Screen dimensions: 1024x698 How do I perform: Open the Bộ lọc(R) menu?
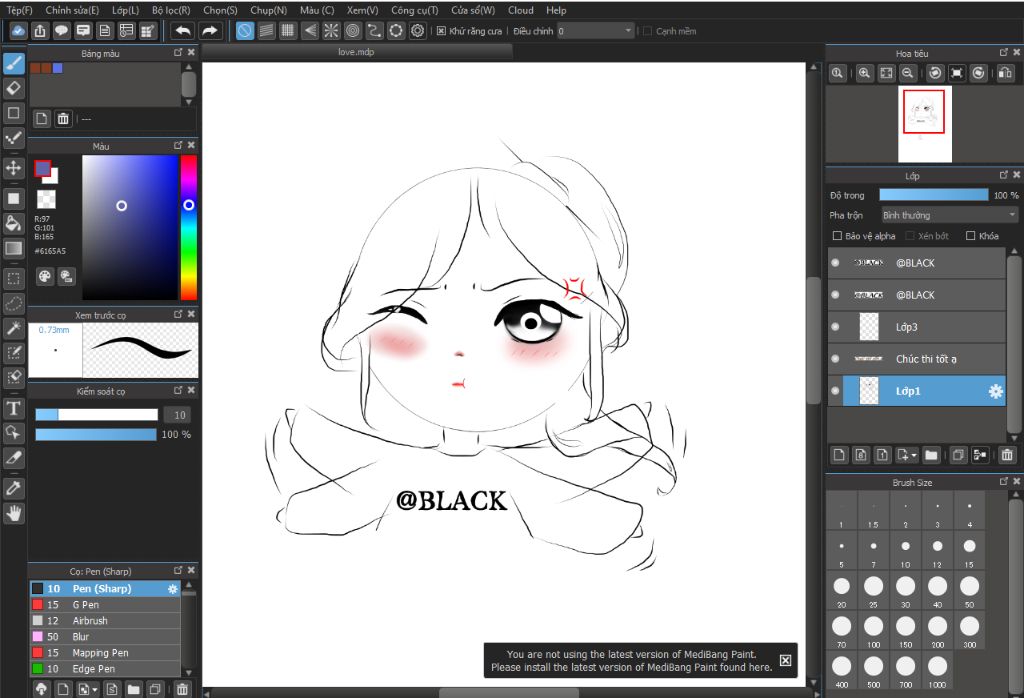click(171, 10)
